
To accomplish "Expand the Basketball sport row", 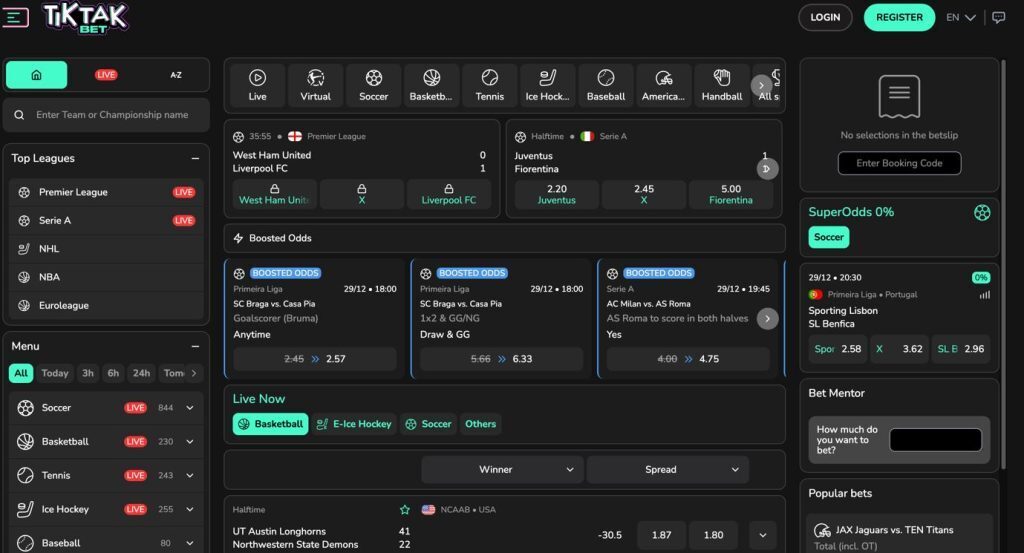I will coord(189,442).
